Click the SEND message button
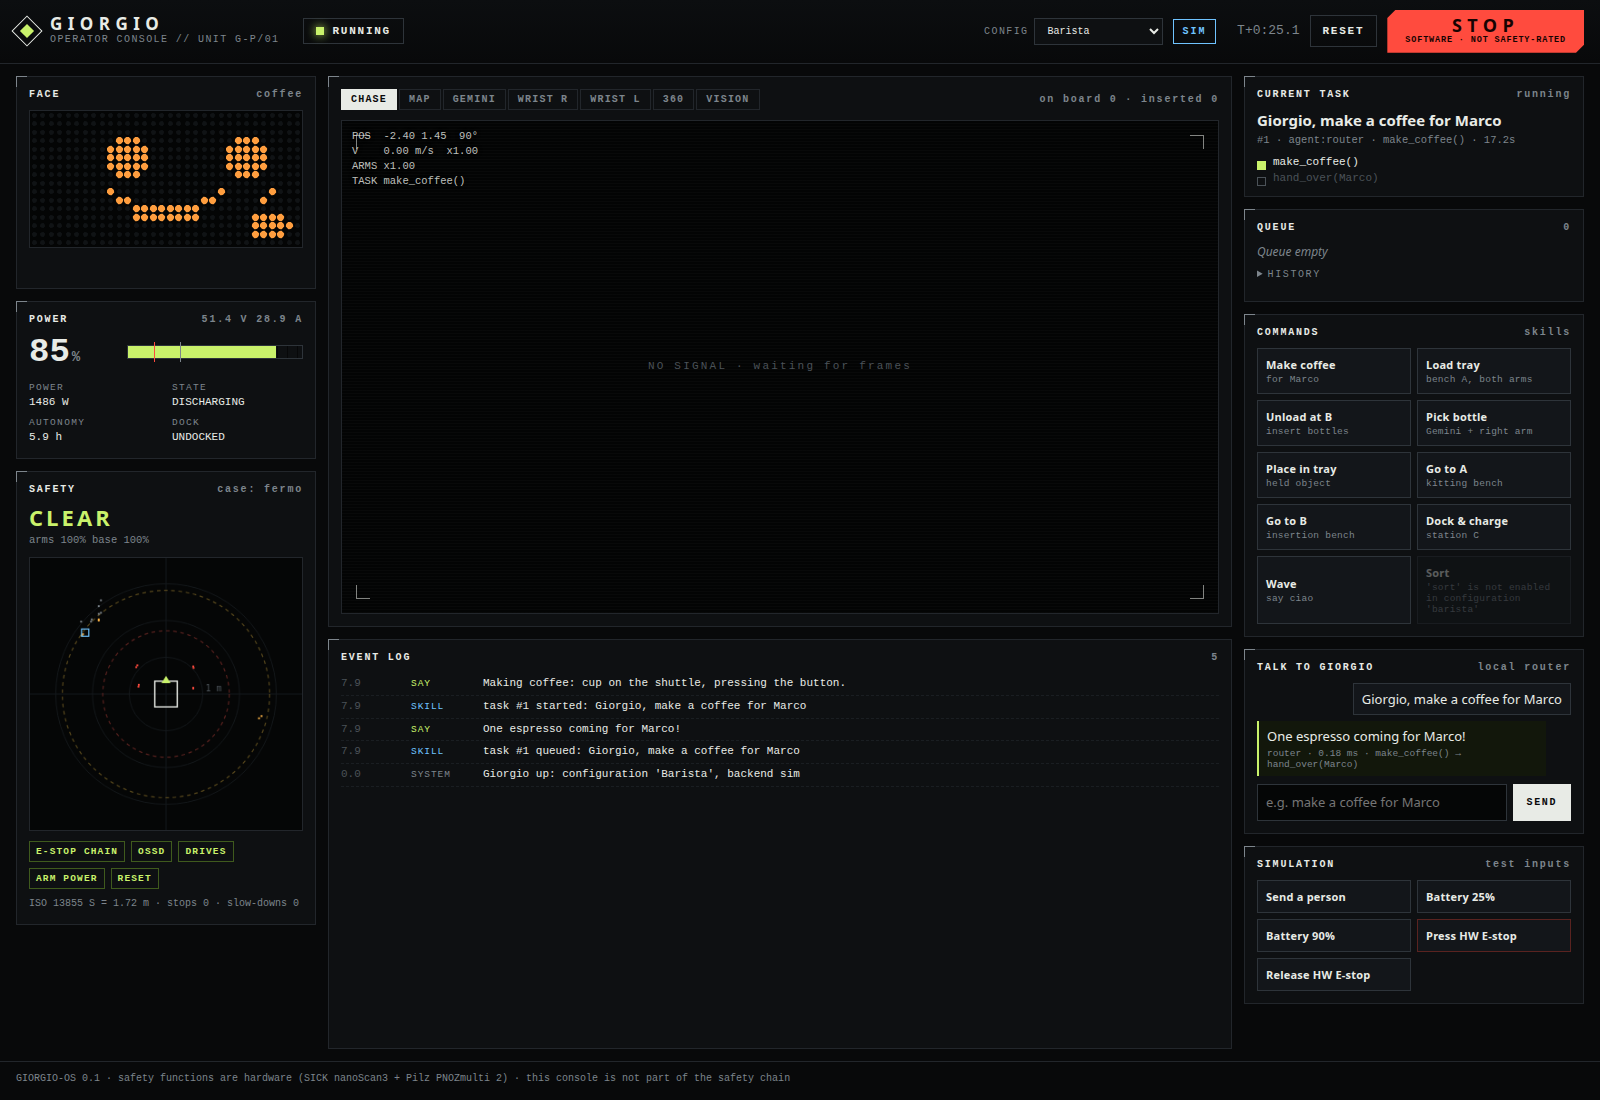The image size is (1600, 1100). click(x=1541, y=802)
